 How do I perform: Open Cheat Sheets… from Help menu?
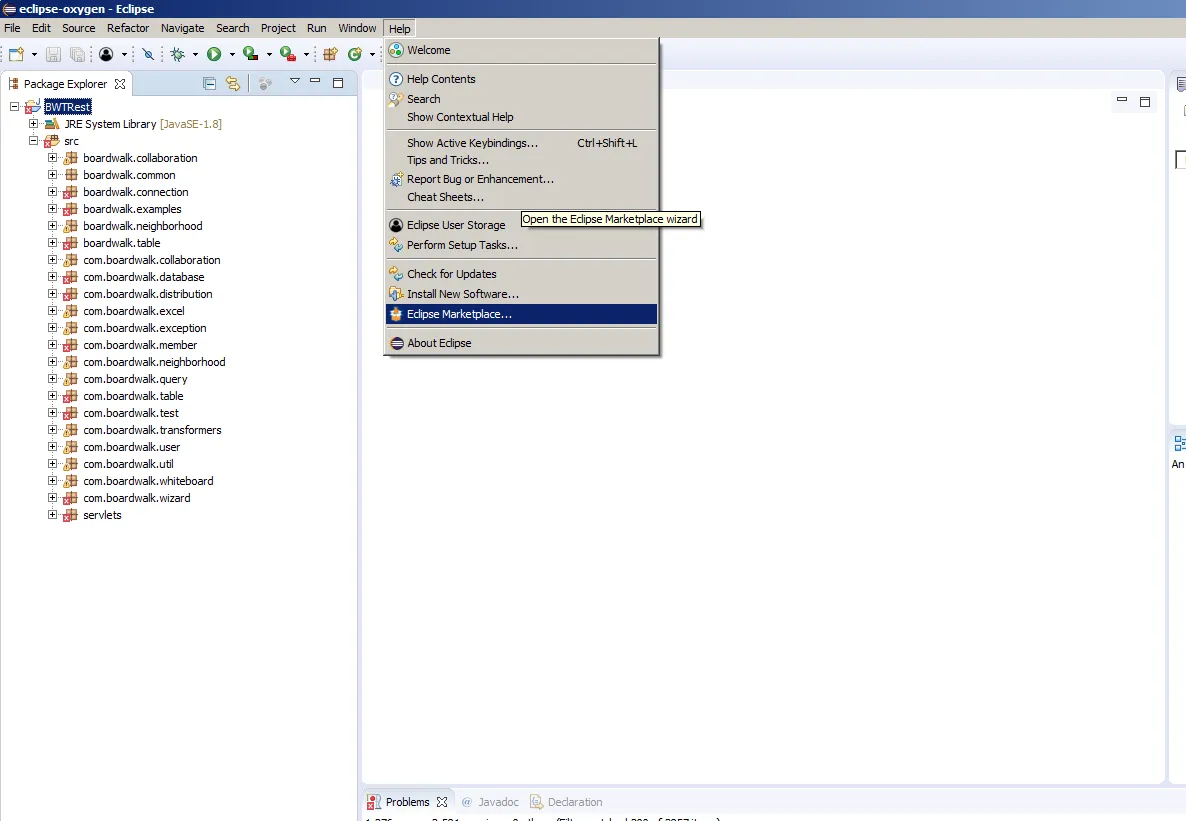tap(521, 197)
